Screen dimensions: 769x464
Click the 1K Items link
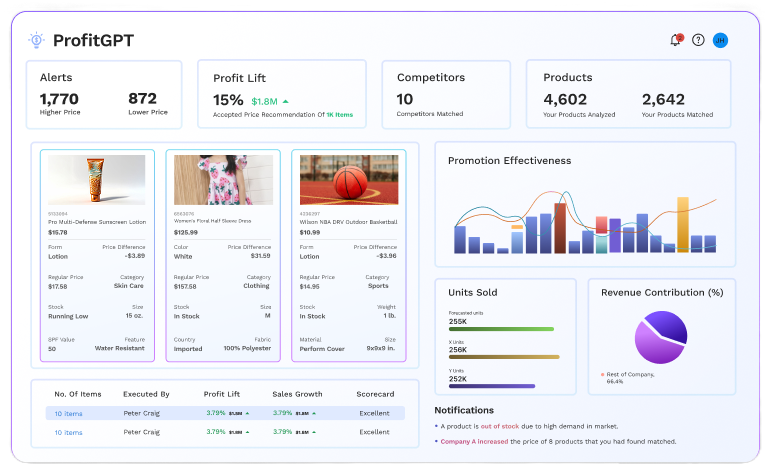click(x=339, y=114)
